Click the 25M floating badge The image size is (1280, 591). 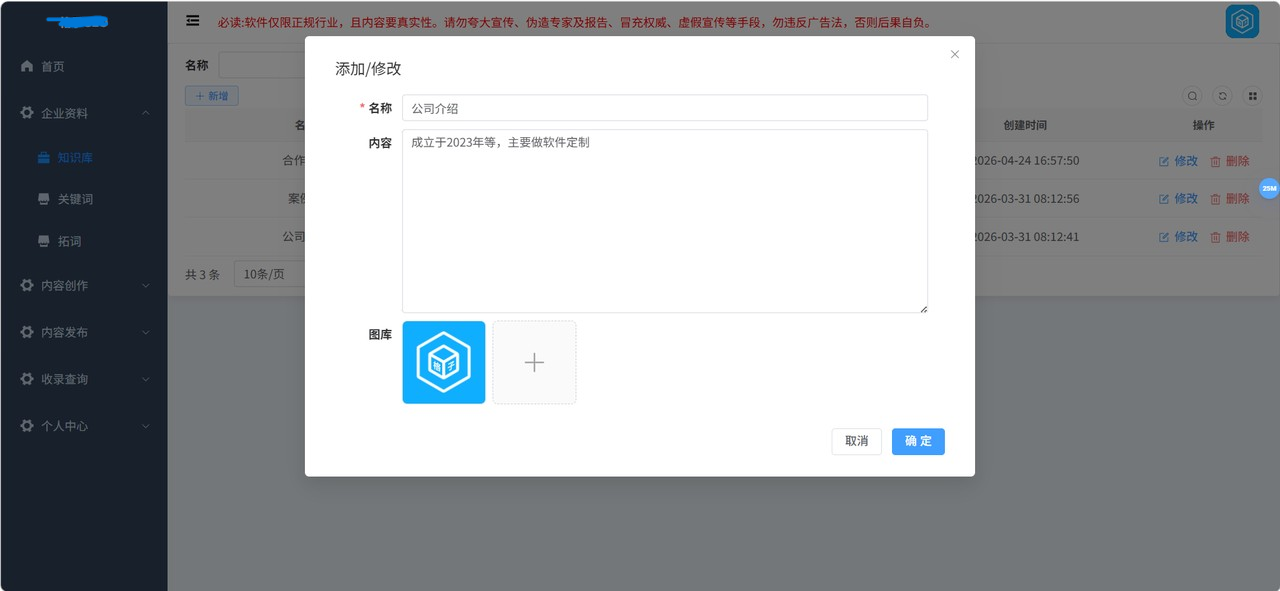1268,188
